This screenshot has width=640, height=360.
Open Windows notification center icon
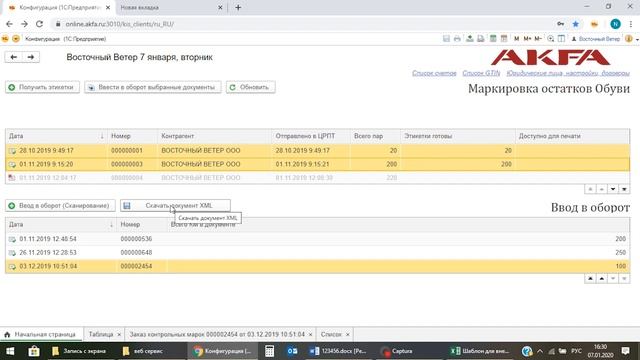click(625, 351)
